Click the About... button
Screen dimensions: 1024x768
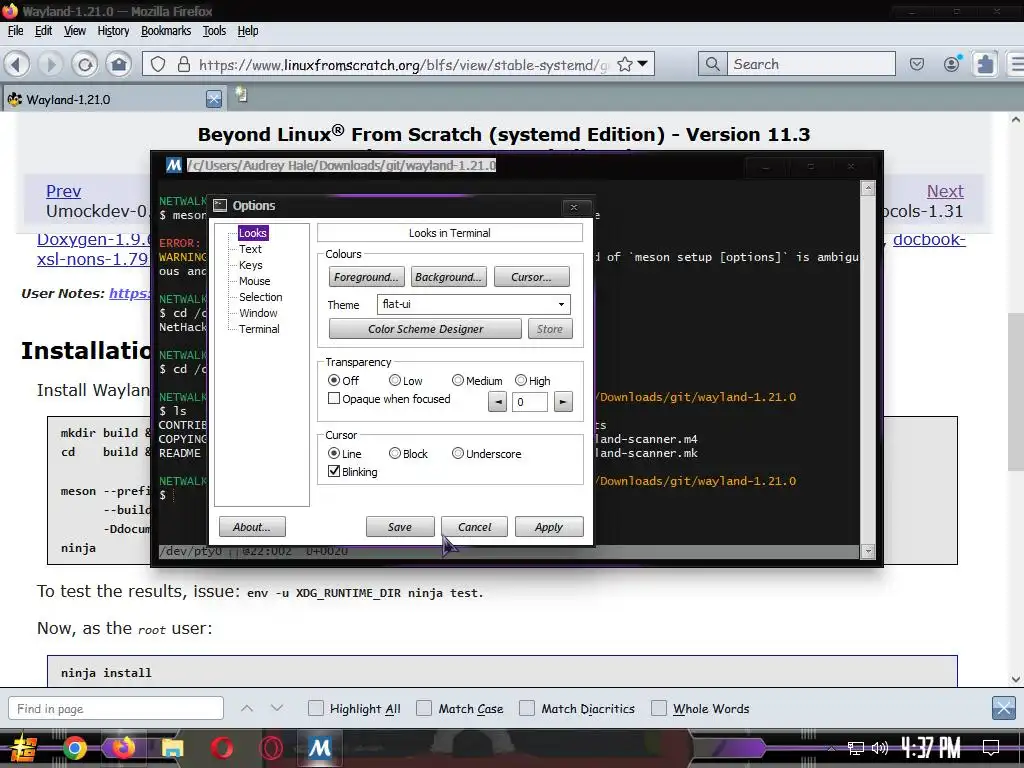tap(251, 526)
